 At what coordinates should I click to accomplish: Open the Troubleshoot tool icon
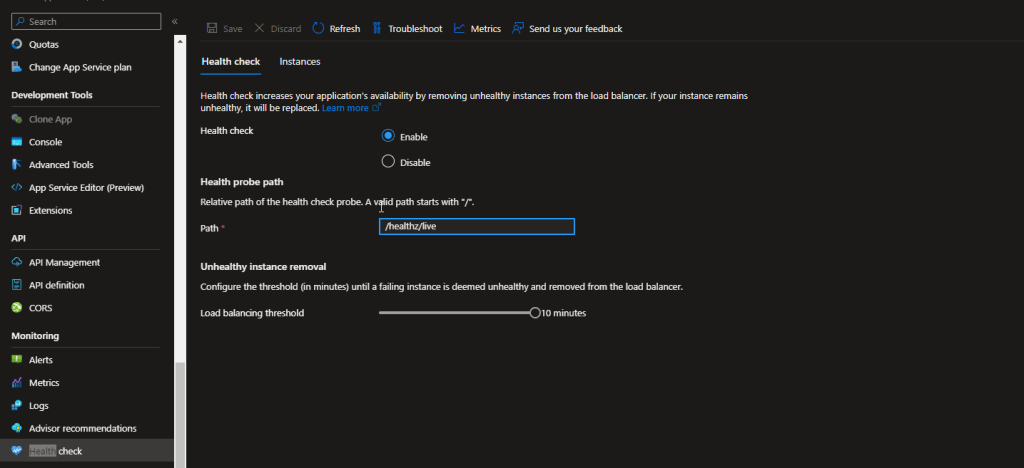pyautogui.click(x=377, y=29)
